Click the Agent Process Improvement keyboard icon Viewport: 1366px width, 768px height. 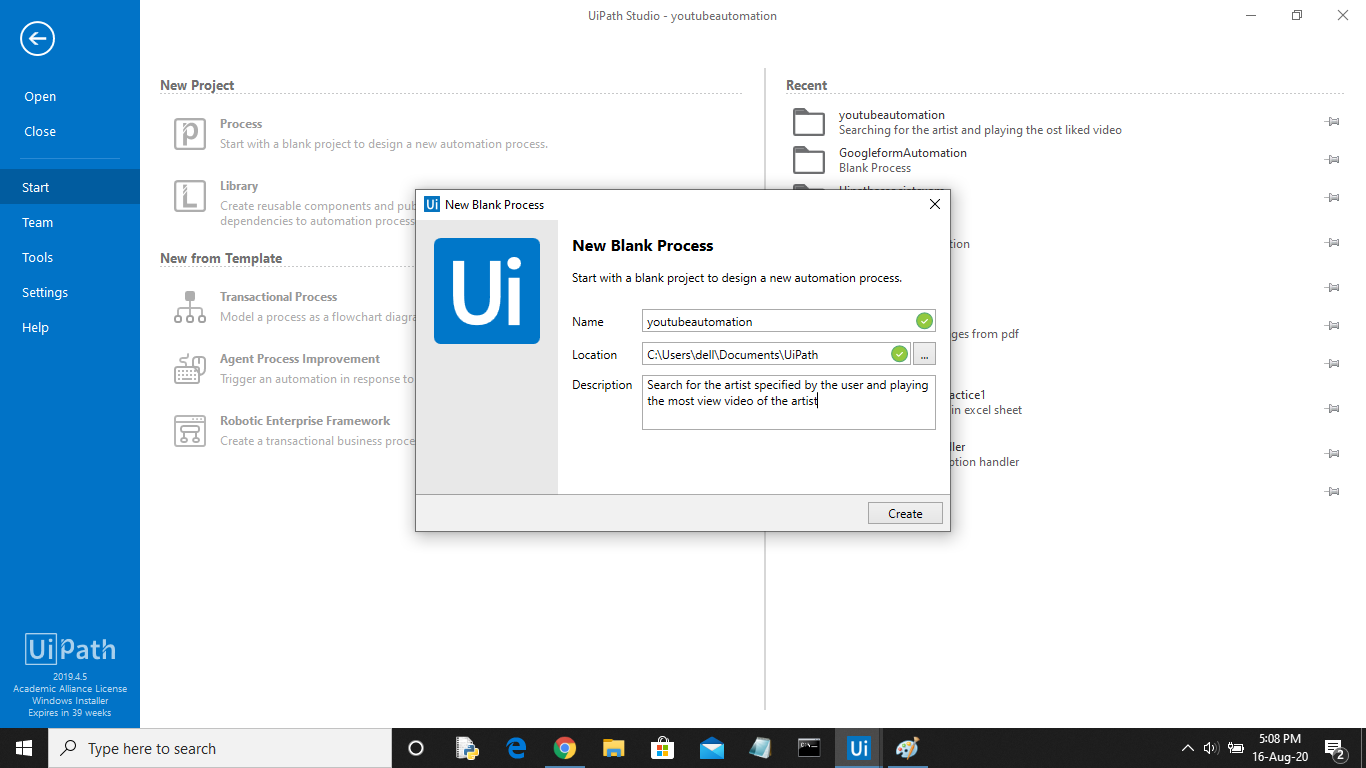tap(190, 369)
